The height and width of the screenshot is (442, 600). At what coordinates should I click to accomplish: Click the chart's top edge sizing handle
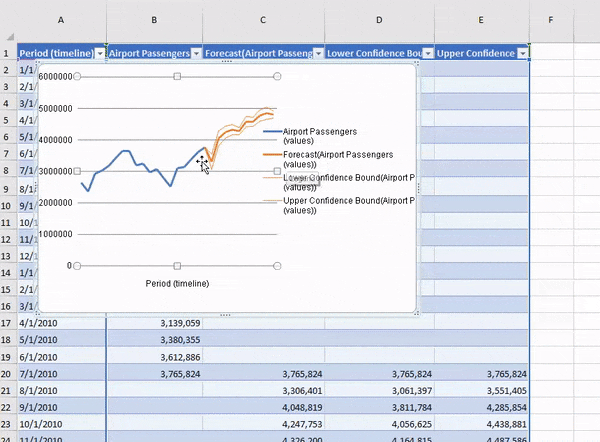coord(227,61)
